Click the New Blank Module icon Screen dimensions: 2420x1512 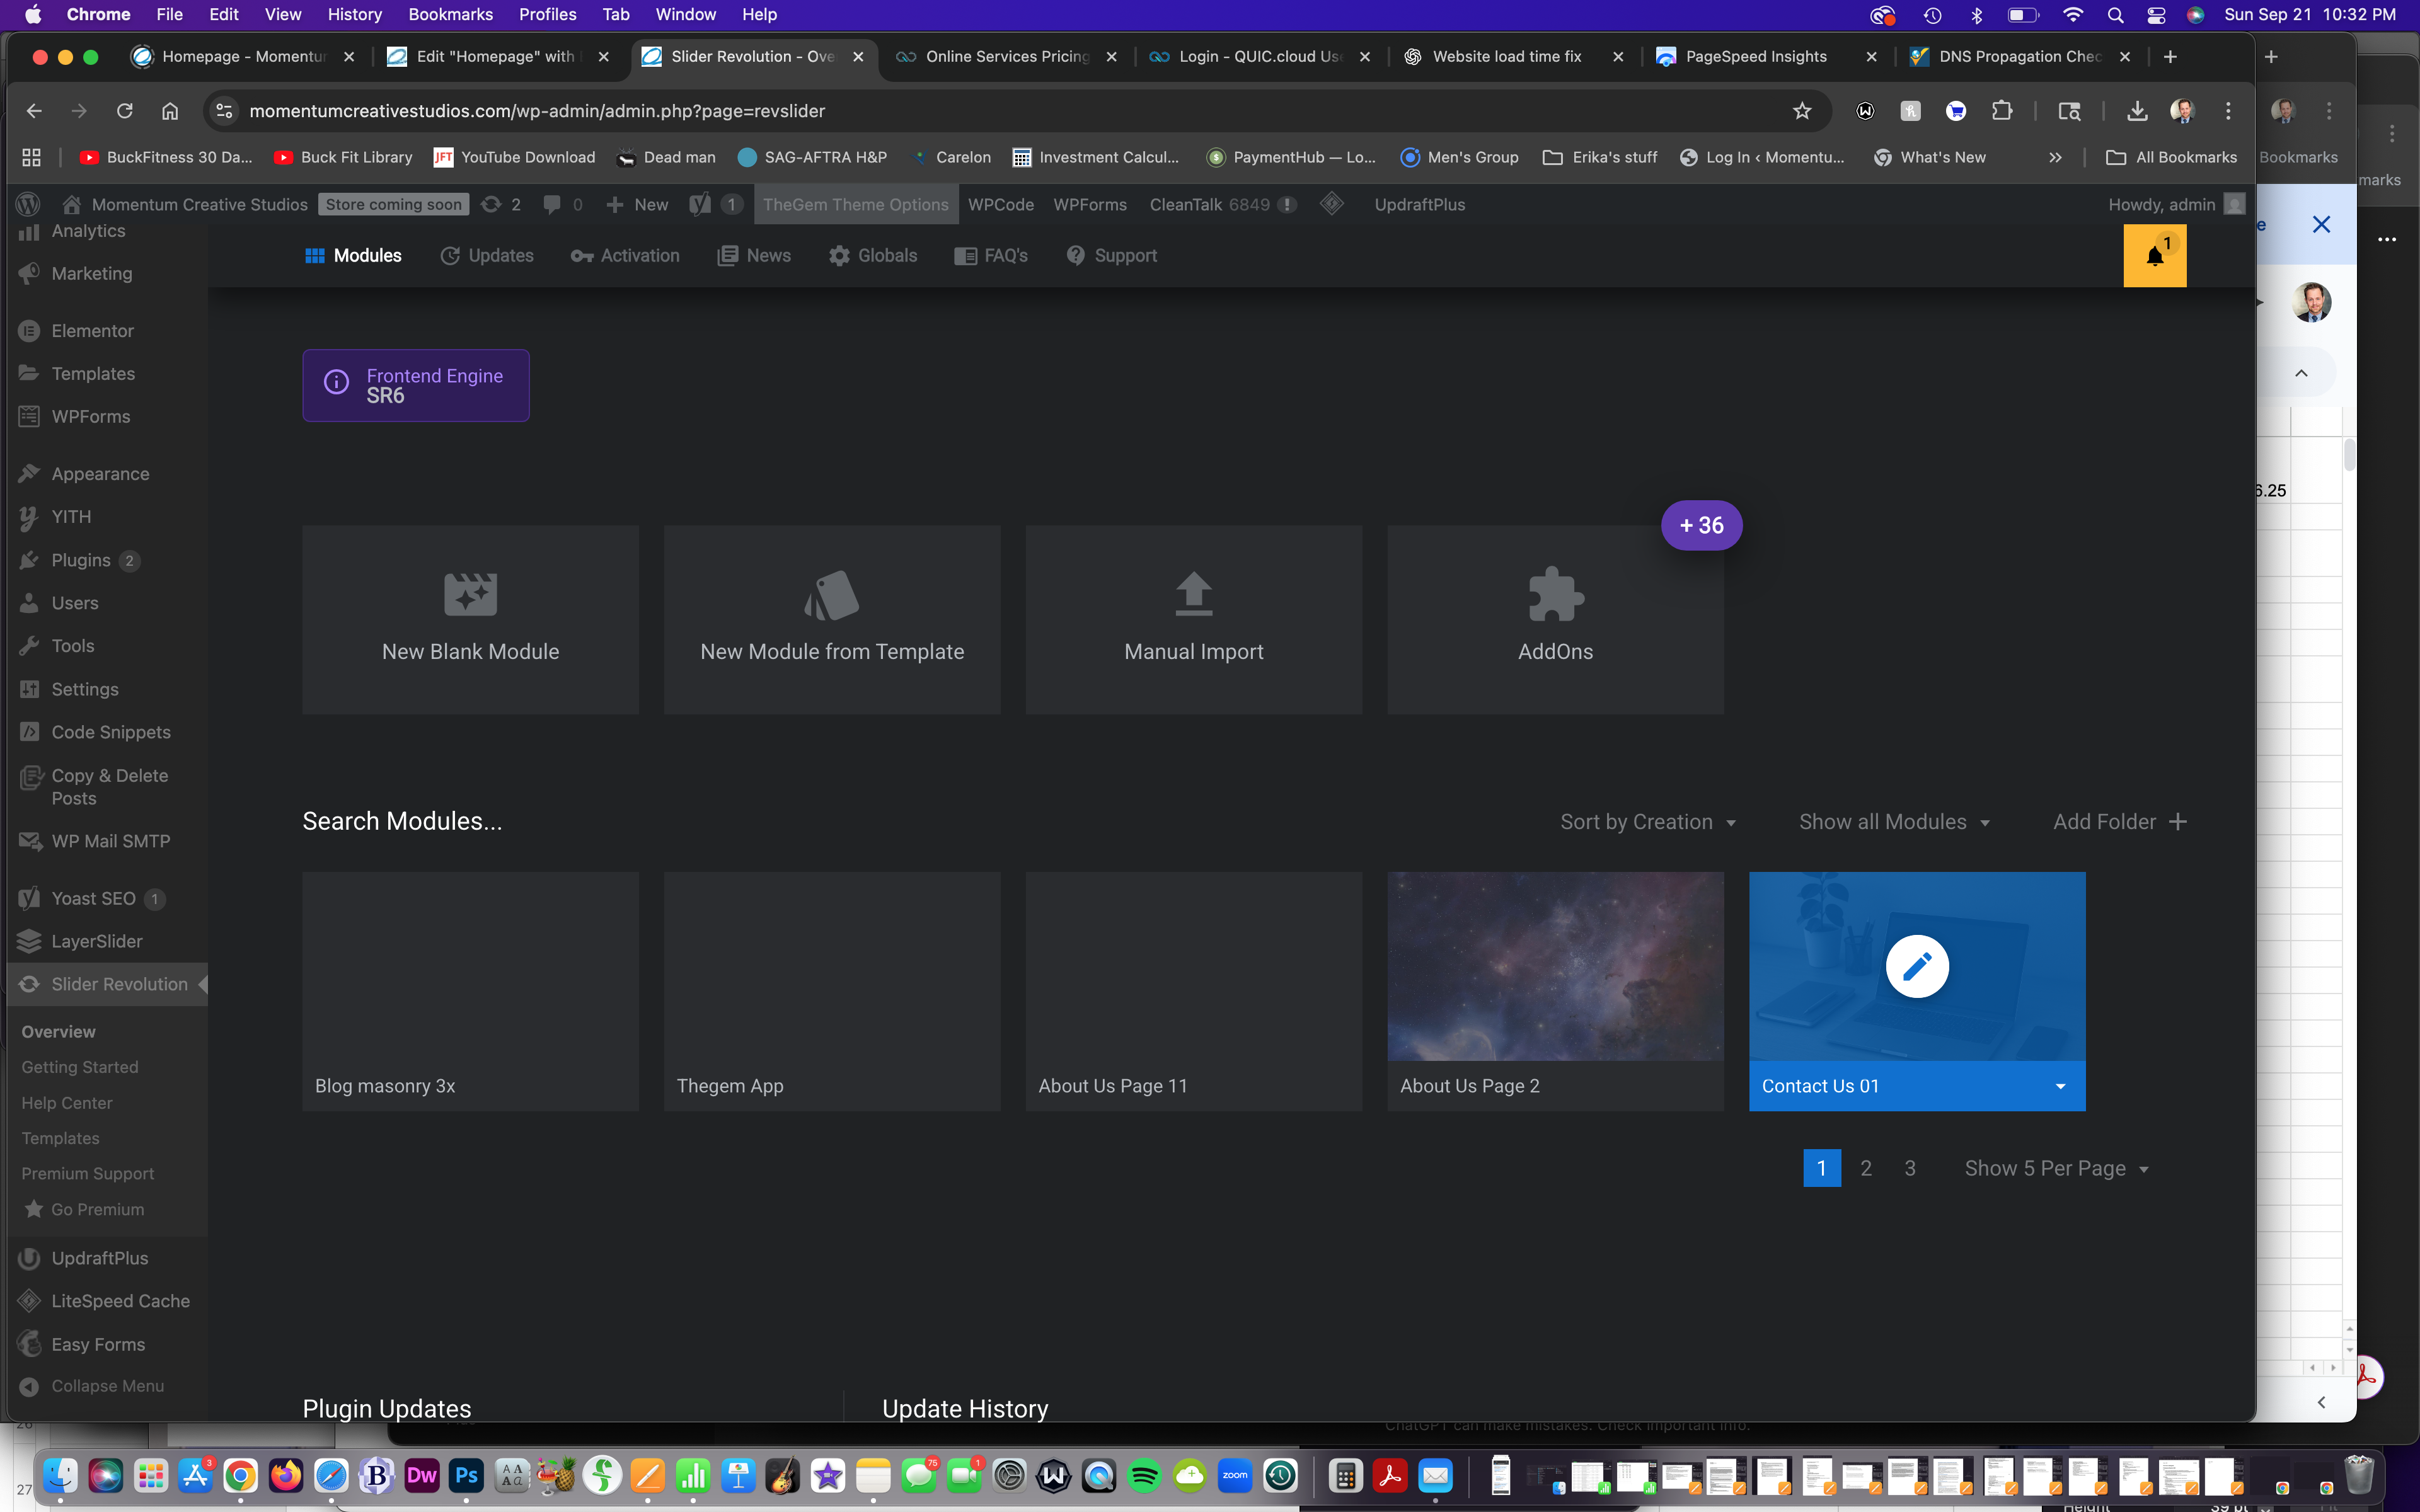470,594
